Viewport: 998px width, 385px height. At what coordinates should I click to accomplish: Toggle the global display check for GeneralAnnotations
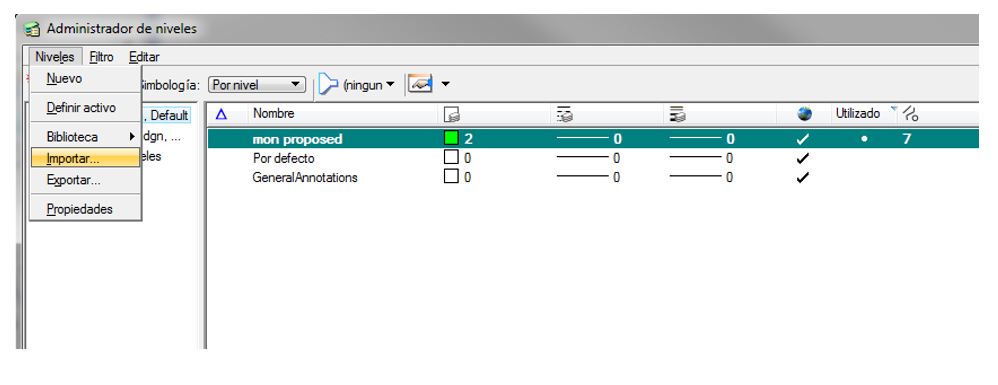(803, 178)
